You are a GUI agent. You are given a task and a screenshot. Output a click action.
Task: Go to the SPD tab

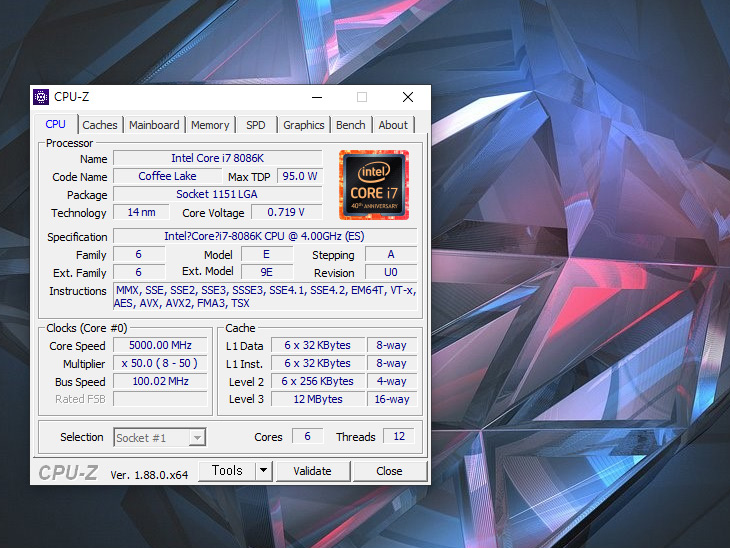click(x=256, y=125)
